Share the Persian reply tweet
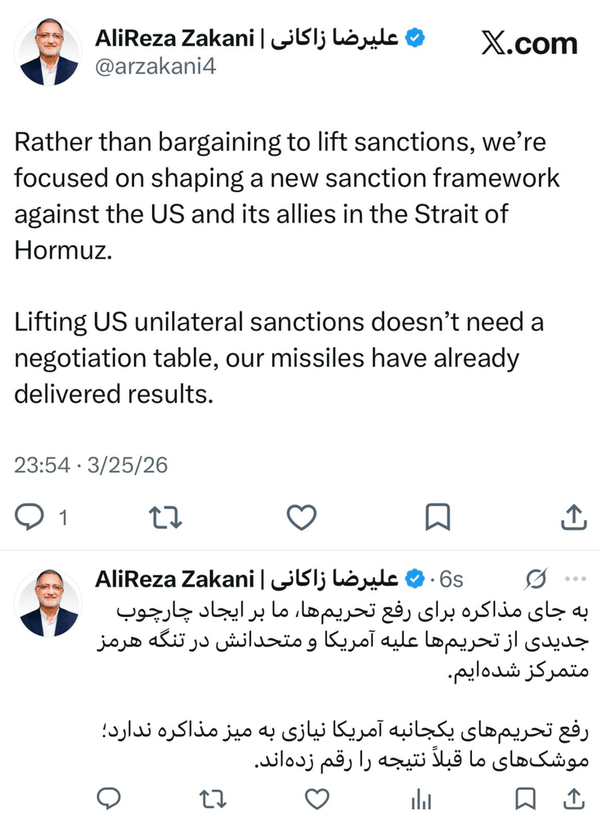600x837 pixels. 575,799
